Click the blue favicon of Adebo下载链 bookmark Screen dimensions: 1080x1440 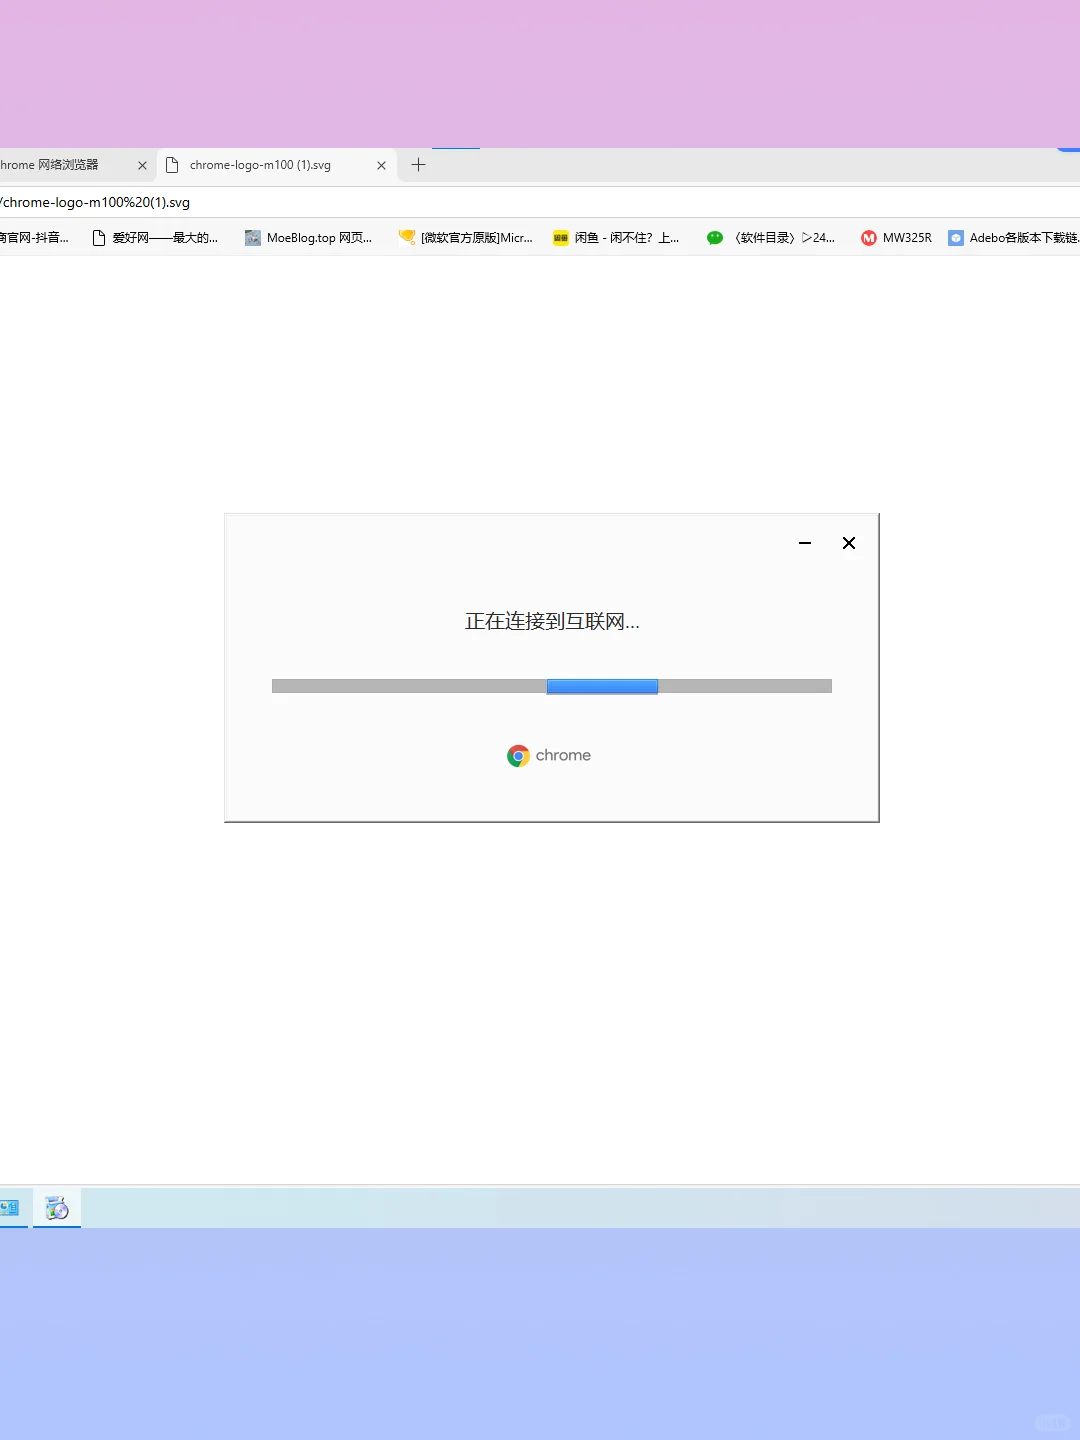click(x=956, y=237)
